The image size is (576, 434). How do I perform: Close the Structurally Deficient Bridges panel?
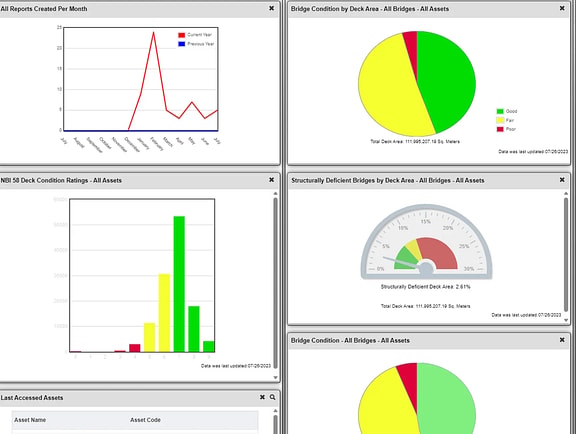[562, 180]
